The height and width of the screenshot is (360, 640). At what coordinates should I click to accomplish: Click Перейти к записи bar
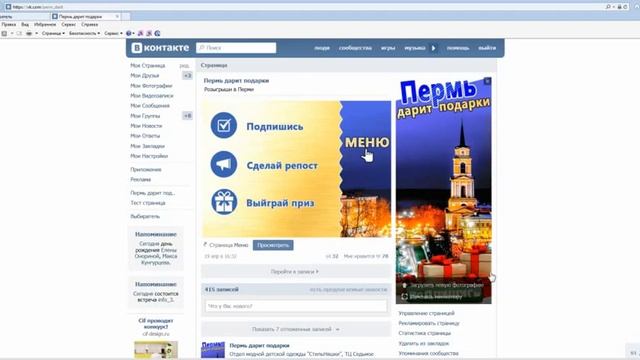click(296, 271)
